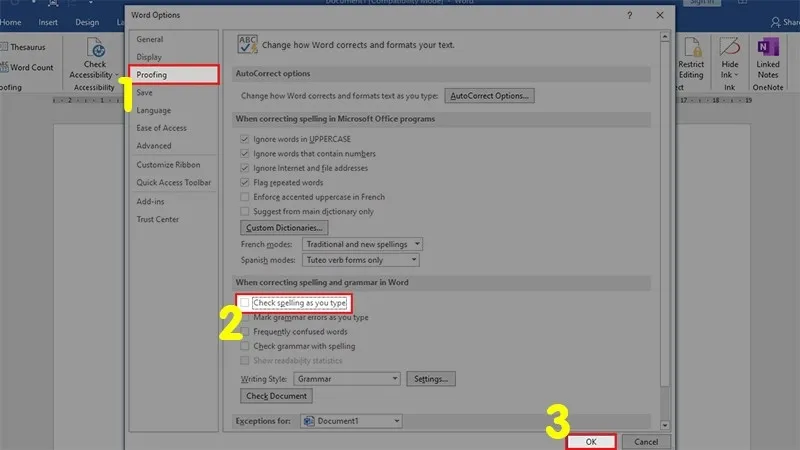
Task: Enable Check spelling as you type
Action: 245,303
